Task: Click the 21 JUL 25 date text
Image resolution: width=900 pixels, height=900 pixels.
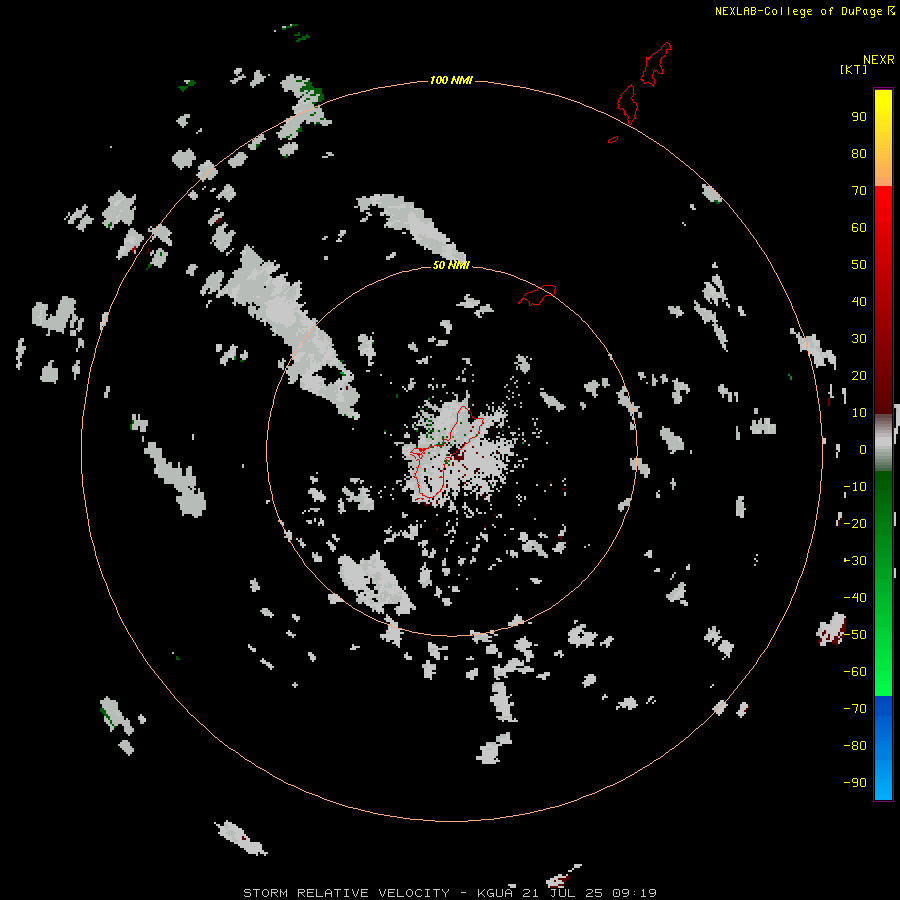Action: tap(561, 893)
